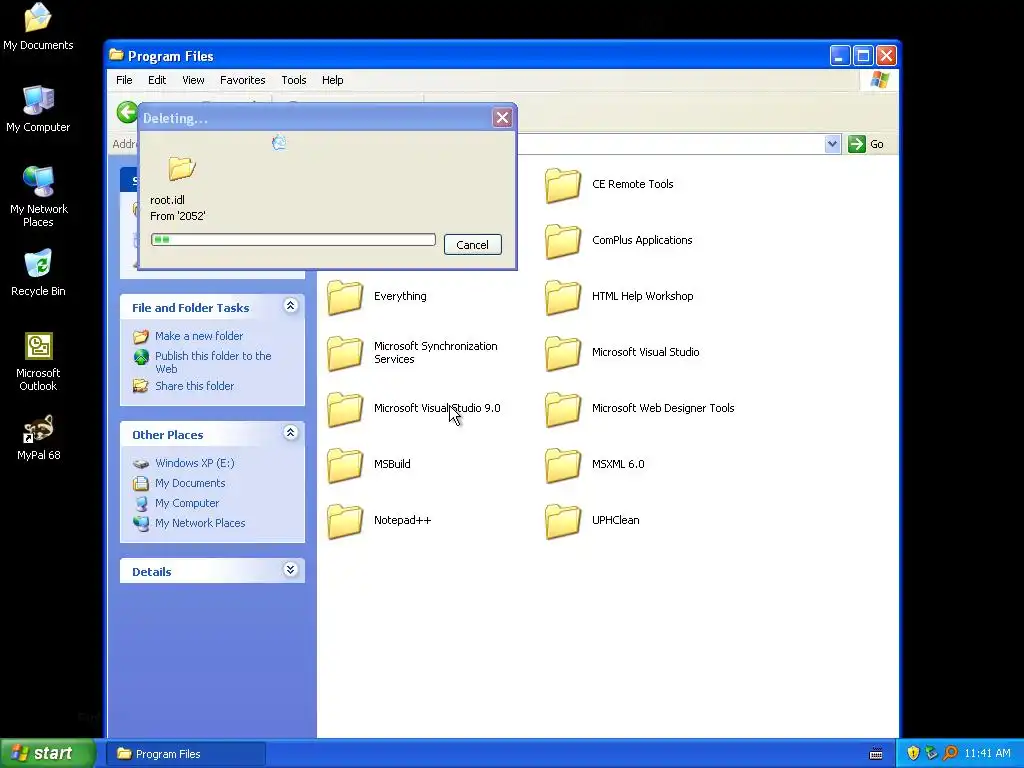Screen dimensions: 1024x768
Task: Select the Everything folder icon
Action: point(345,297)
